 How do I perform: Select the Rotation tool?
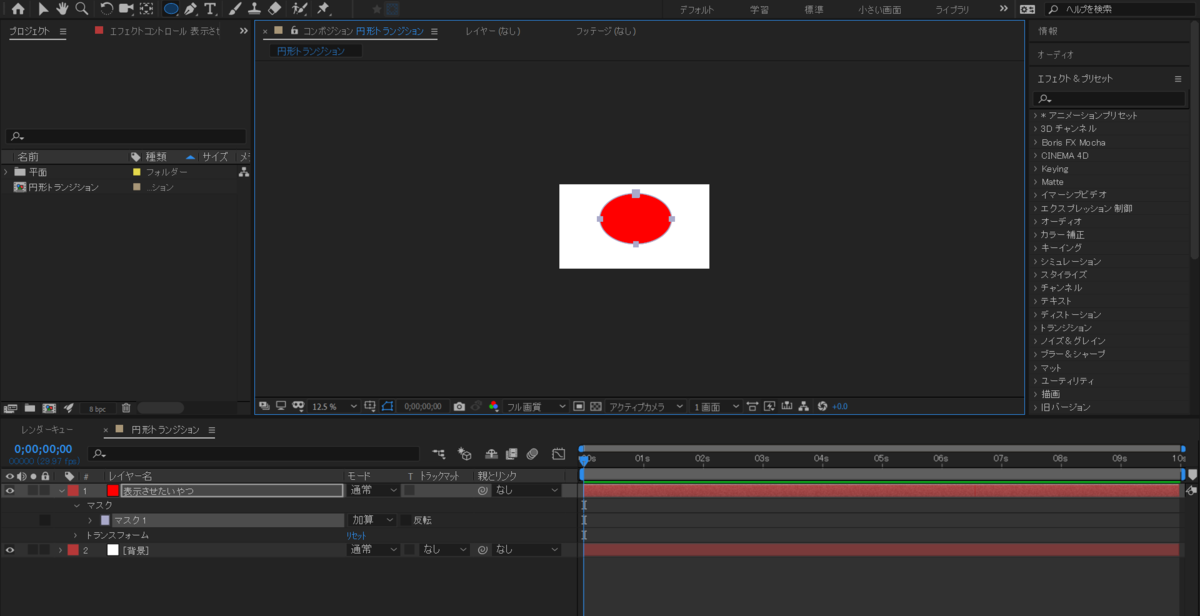(106, 8)
